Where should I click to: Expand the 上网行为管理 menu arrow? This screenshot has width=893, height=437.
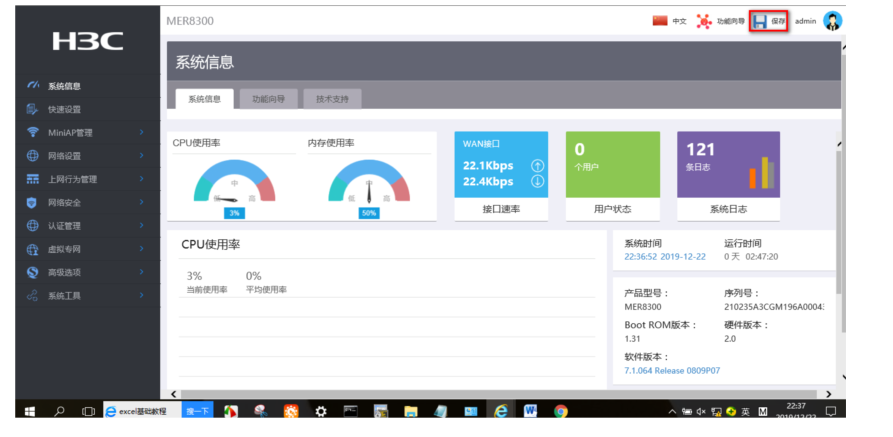[141, 179]
